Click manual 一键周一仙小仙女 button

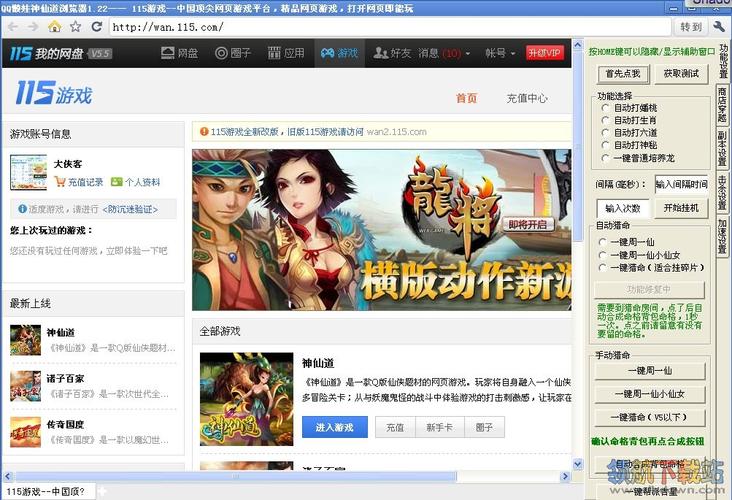point(649,394)
